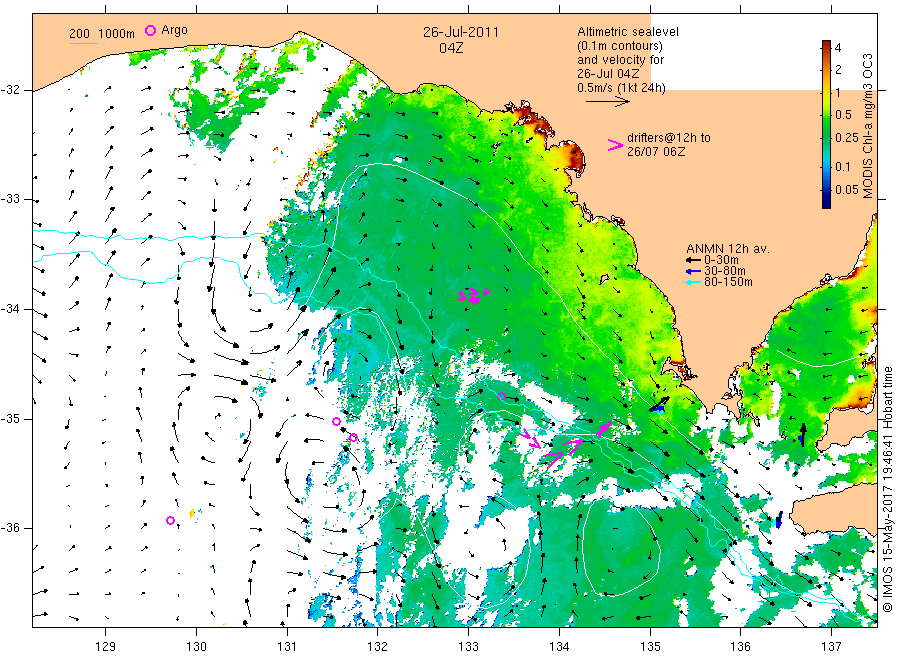Click the small yellow chlorophyll patch near 130E, 36S
This screenshot has width=900, height=660.
[192, 513]
